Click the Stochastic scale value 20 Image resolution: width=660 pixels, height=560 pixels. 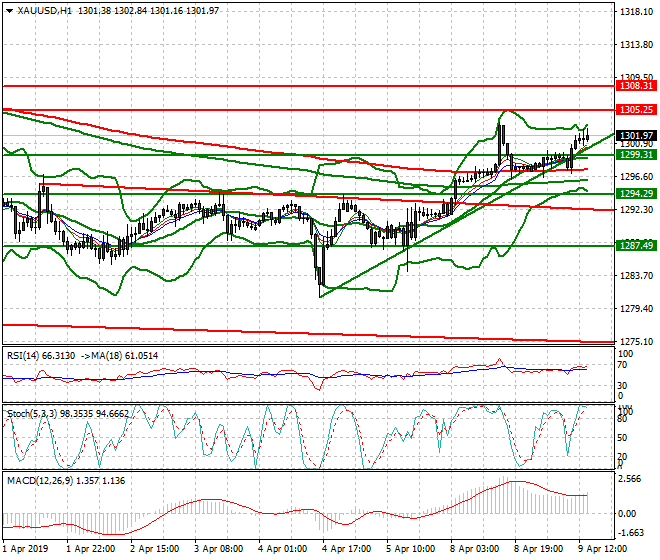click(622, 457)
